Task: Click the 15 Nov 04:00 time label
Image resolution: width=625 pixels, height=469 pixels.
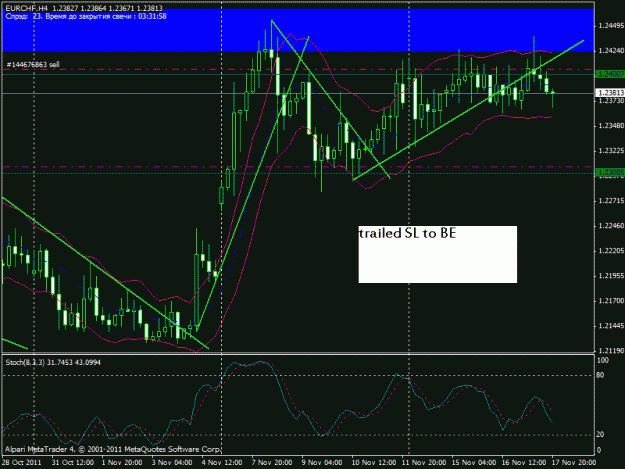Action: tap(474, 463)
